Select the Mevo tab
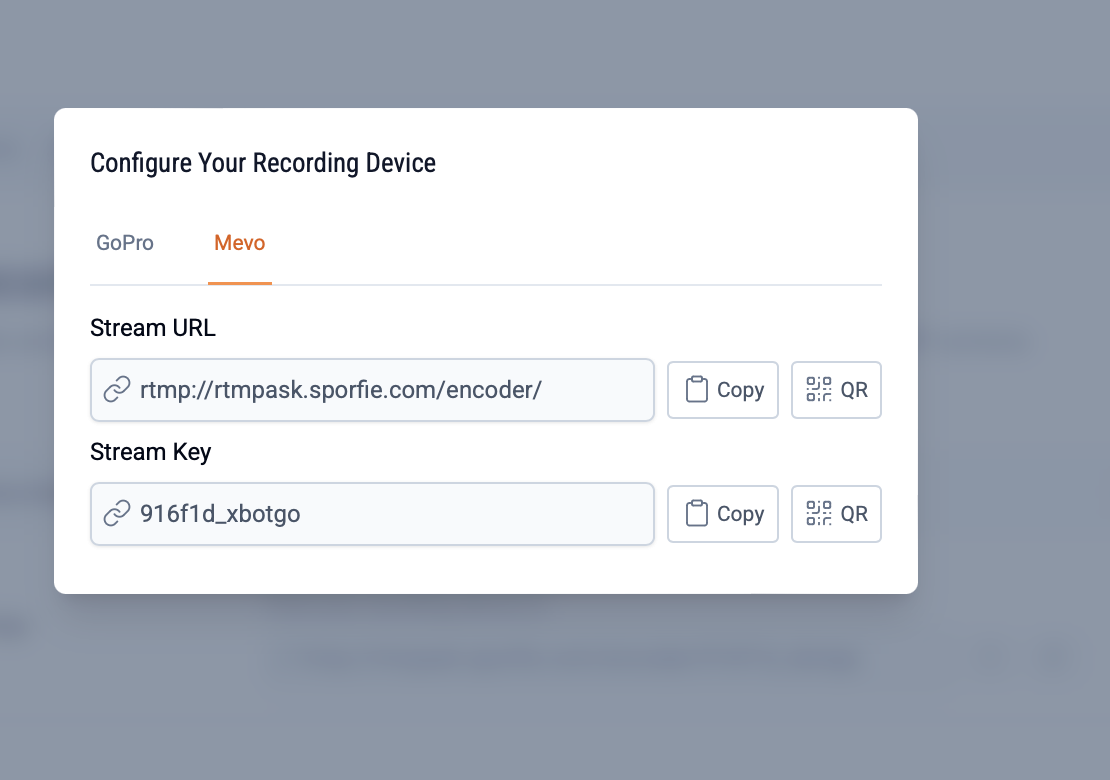 click(240, 243)
